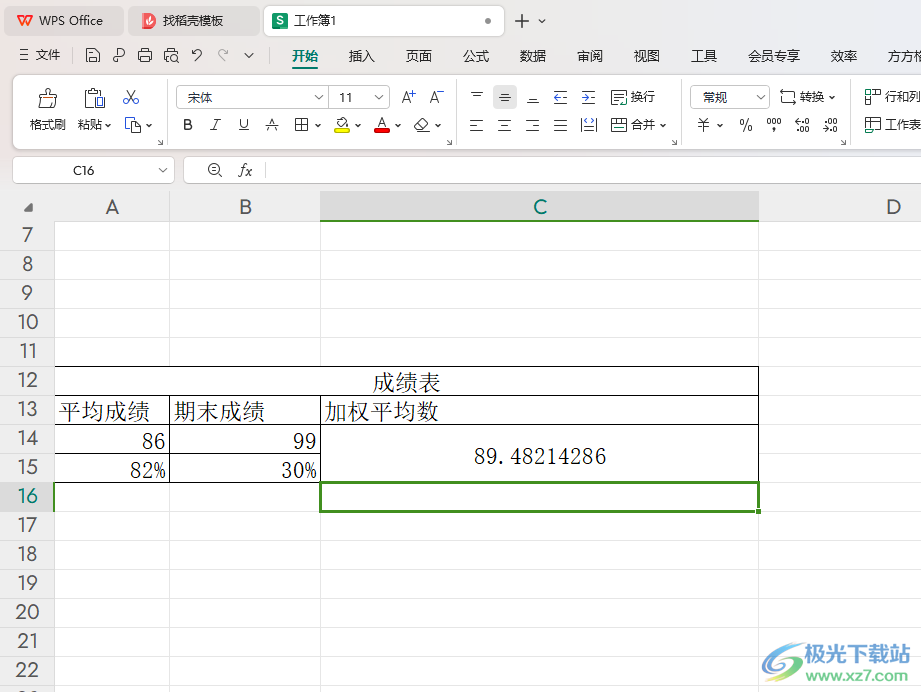Open the Name Box dropdown
921x692 pixels.
coord(163,170)
